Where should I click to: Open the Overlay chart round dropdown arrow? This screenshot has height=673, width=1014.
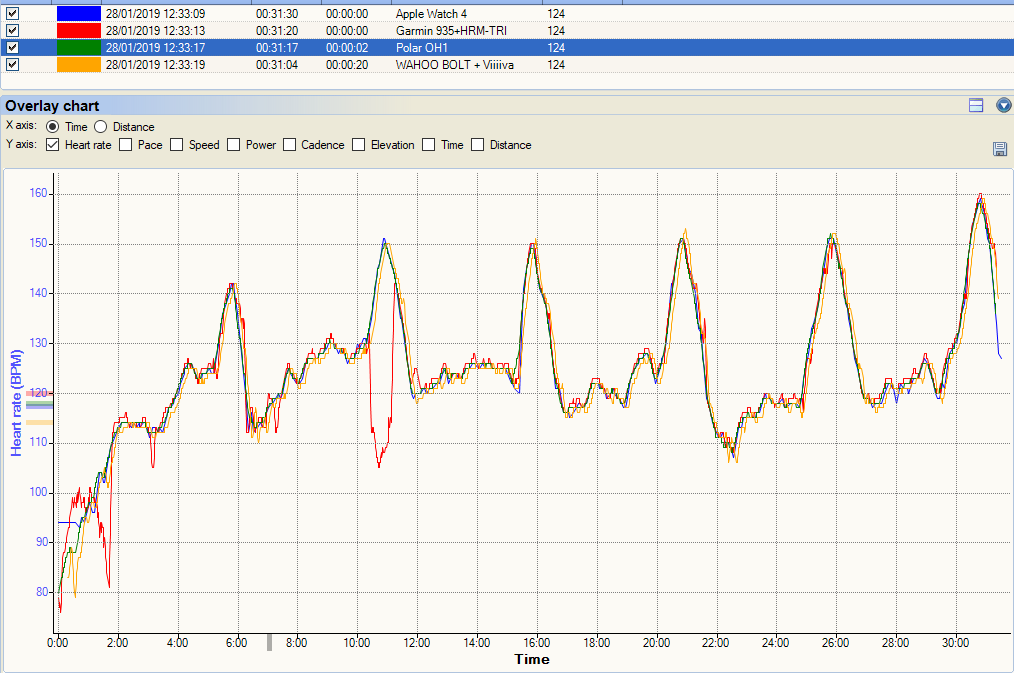click(x=1003, y=105)
